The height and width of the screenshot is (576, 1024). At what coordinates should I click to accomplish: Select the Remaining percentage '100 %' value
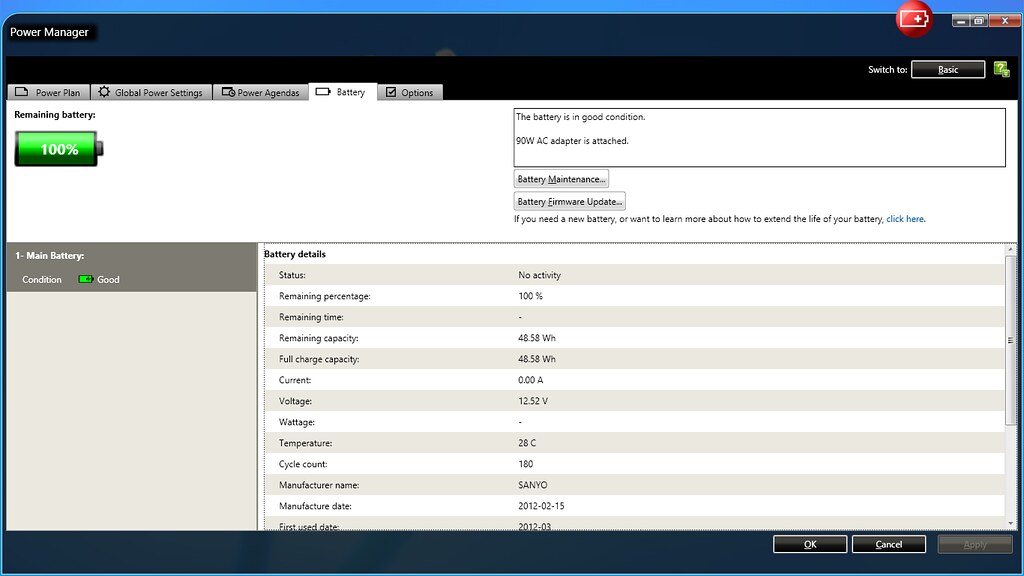[530, 296]
